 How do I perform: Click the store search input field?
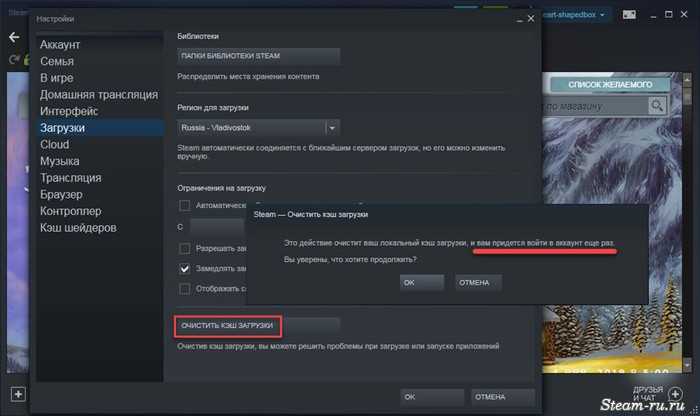click(595, 106)
